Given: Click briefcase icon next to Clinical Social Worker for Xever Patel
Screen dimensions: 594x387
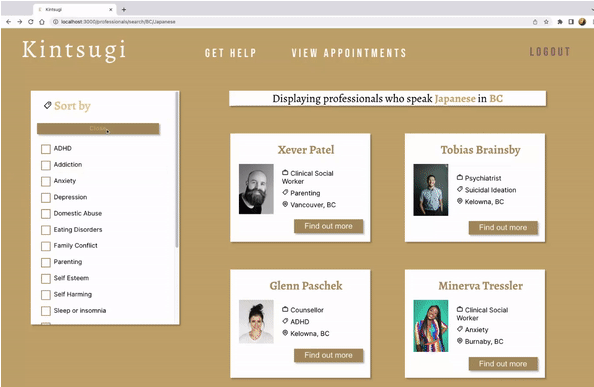Looking at the screenshot, I should 285,173.
